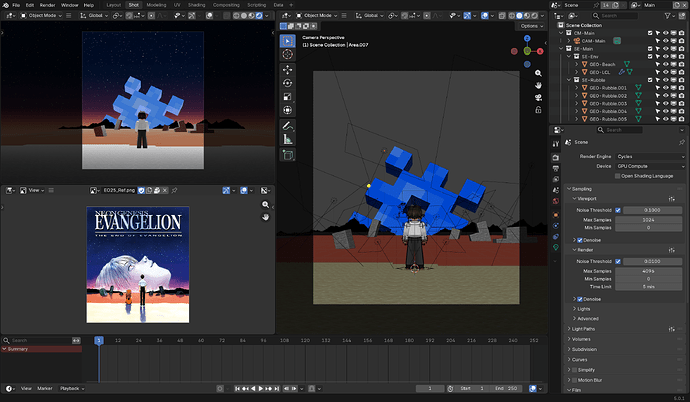Select the Move tool
The width and height of the screenshot is (690, 402).
point(288,69)
